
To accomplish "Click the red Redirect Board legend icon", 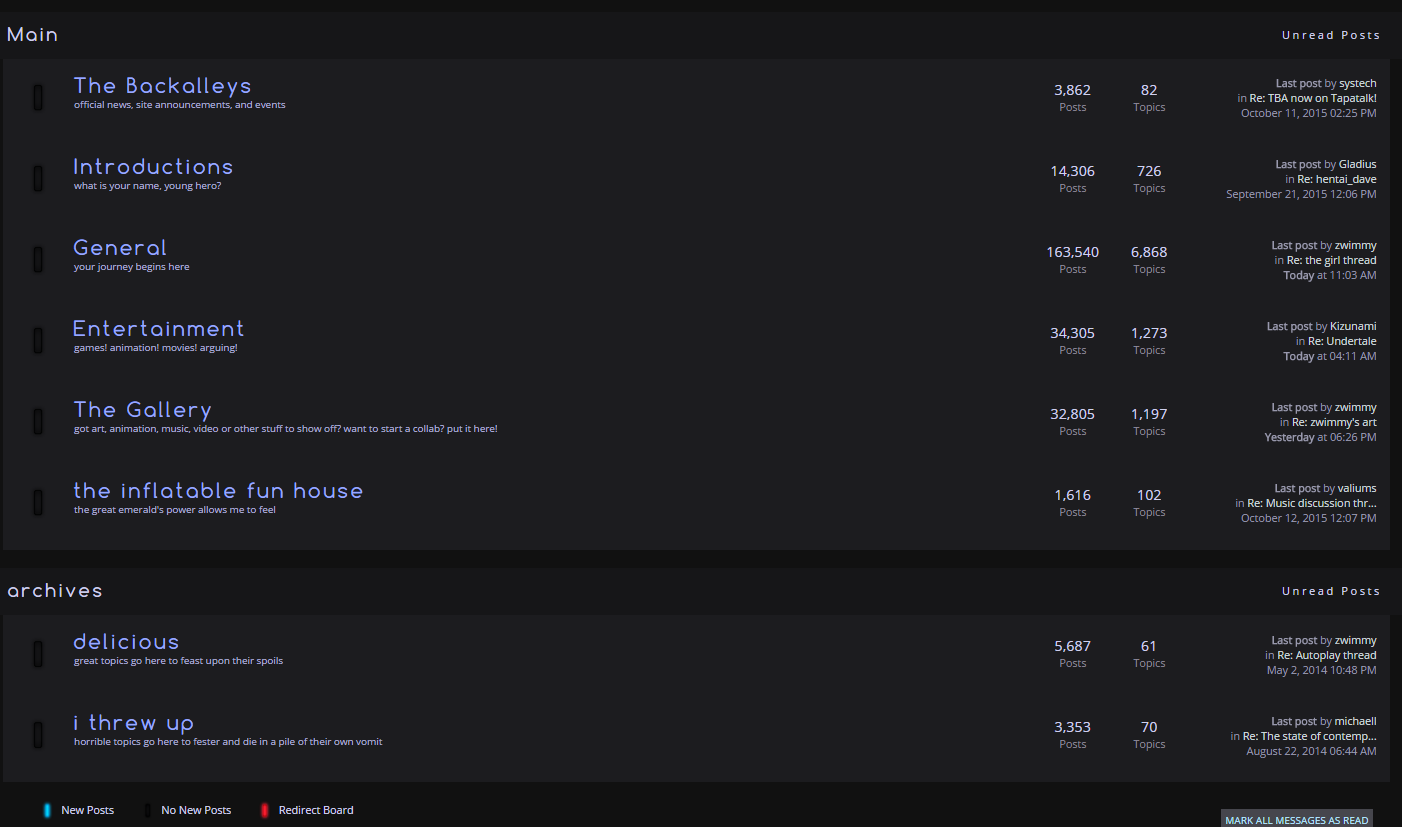I will tap(265, 810).
